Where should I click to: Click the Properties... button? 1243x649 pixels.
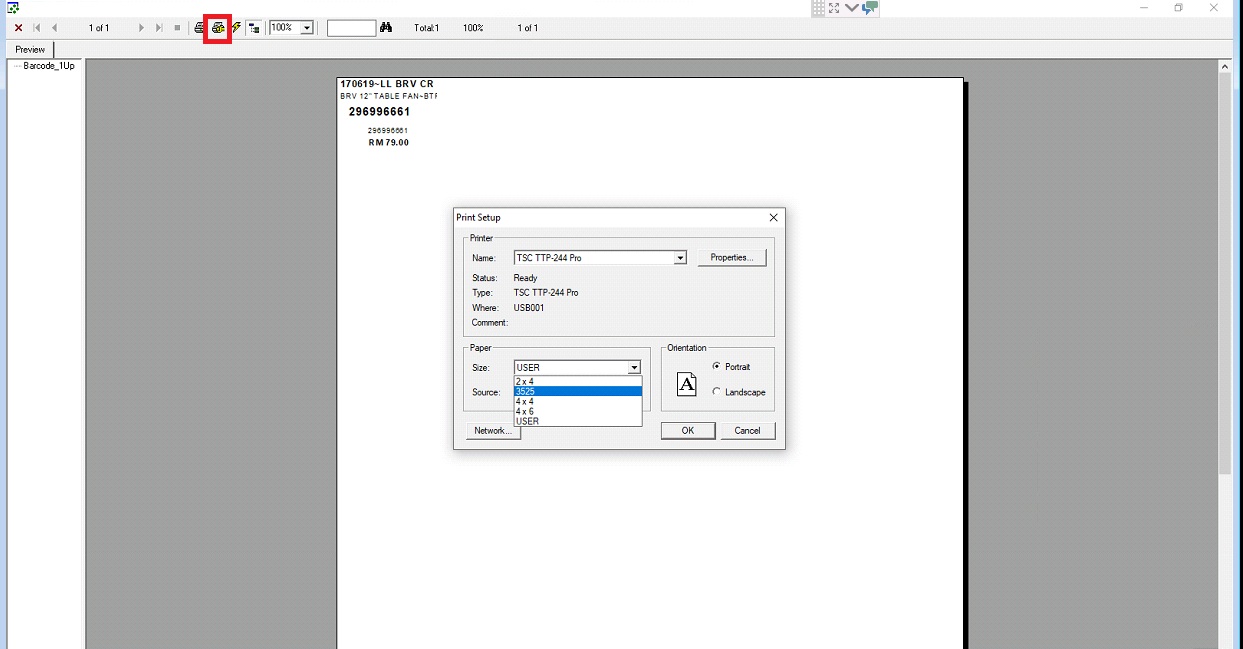(731, 258)
